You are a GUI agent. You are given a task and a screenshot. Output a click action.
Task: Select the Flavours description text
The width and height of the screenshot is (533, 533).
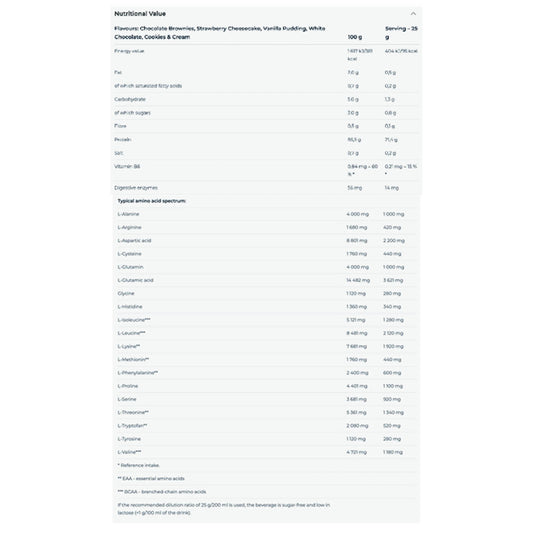[220, 33]
